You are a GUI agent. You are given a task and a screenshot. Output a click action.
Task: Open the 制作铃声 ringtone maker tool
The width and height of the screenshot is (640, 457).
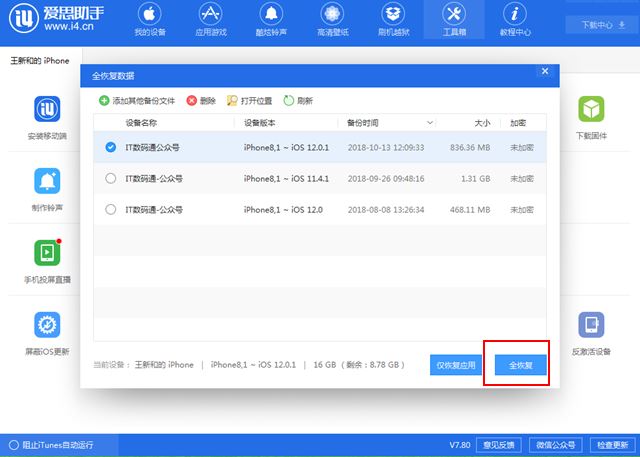(47, 181)
